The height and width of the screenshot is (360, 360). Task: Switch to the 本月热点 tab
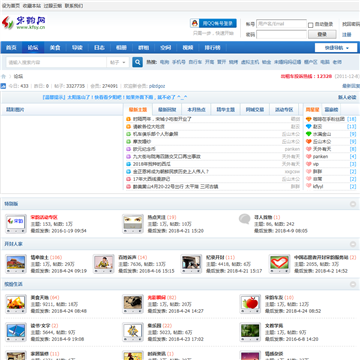coord(196,110)
